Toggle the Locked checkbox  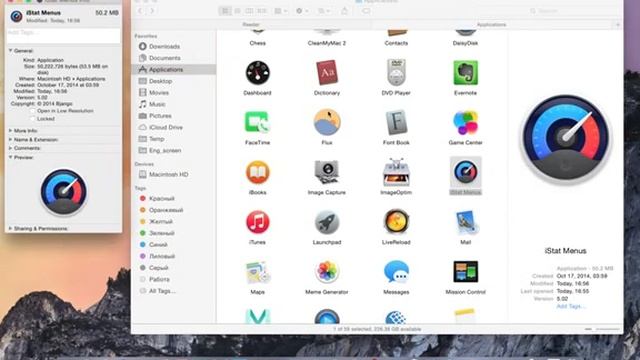coord(33,119)
